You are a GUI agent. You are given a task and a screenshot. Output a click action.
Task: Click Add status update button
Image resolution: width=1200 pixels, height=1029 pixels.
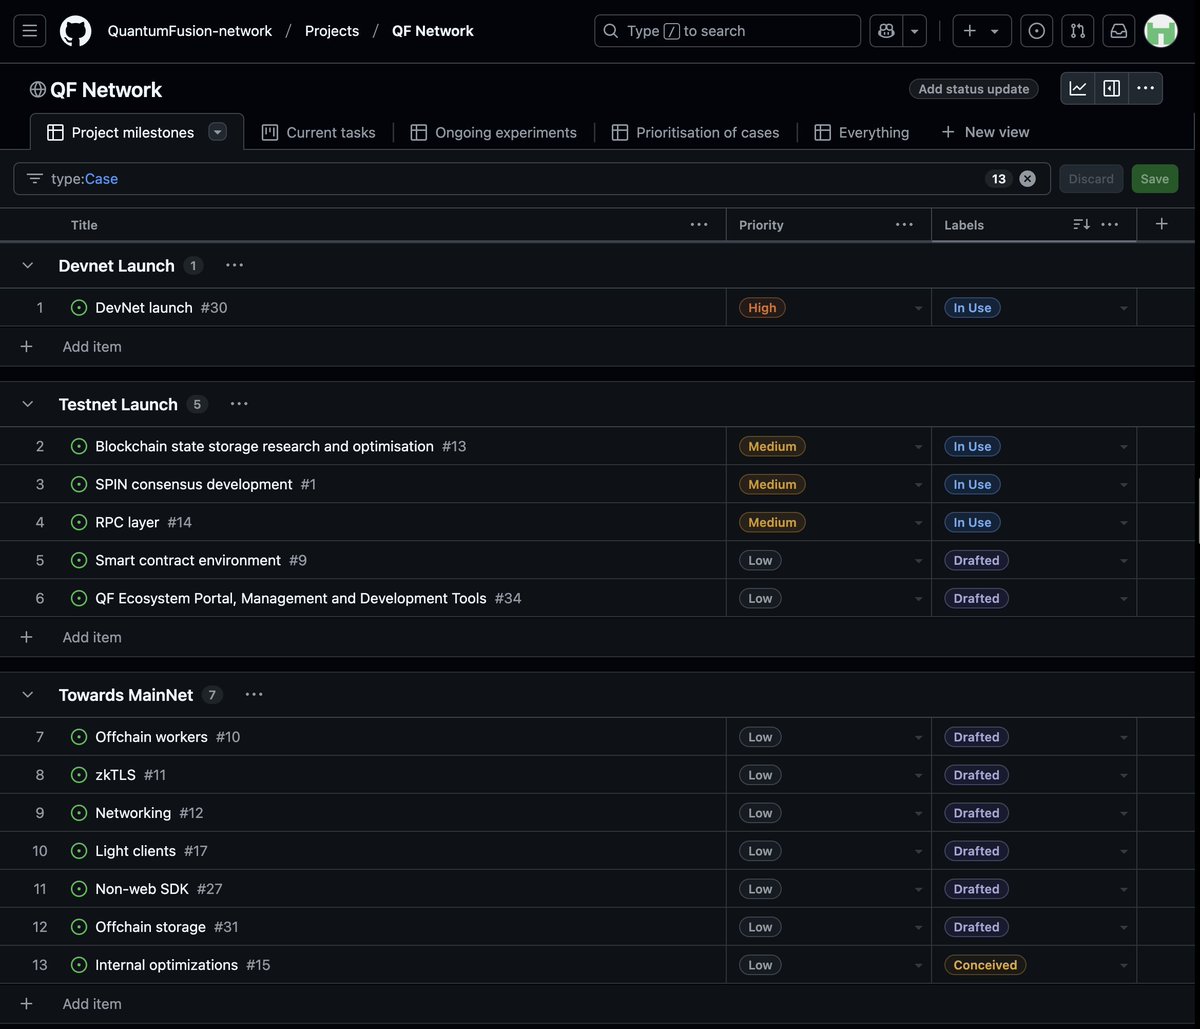click(973, 89)
